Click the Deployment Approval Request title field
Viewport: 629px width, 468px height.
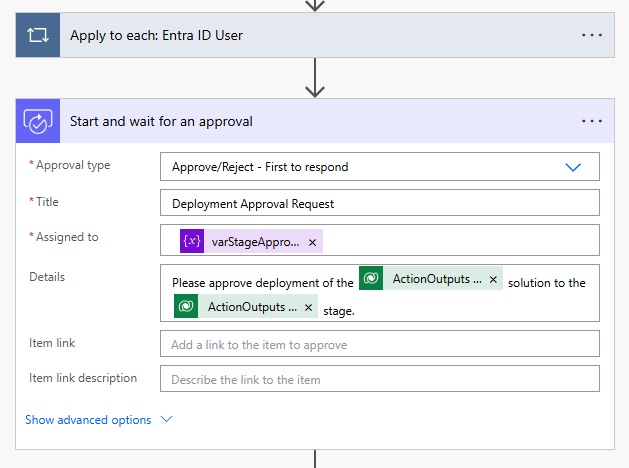pyautogui.click(x=379, y=203)
